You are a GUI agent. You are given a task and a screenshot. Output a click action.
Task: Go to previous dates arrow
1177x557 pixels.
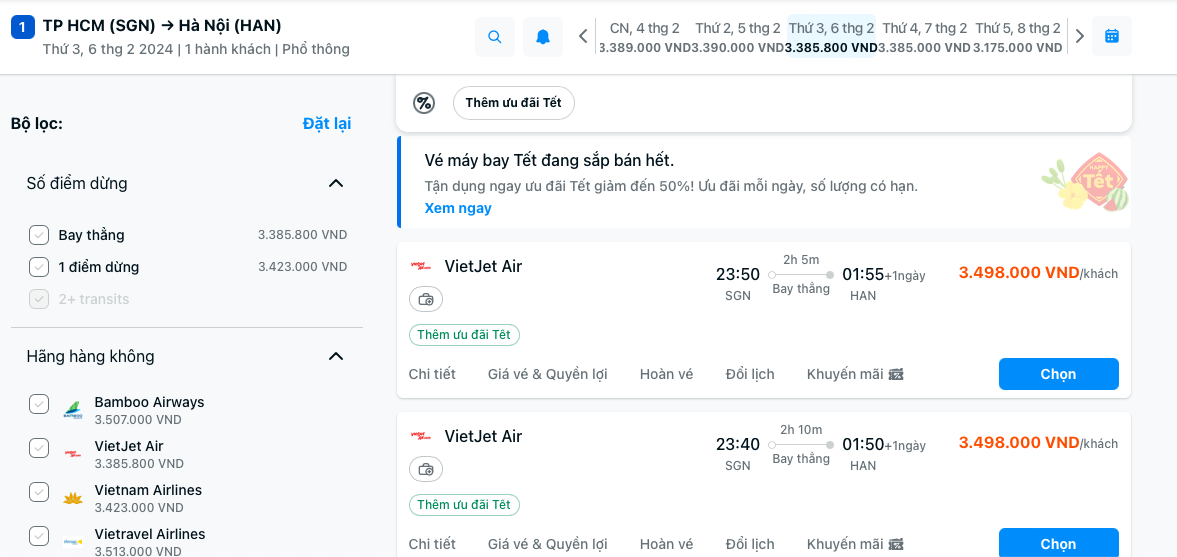[x=584, y=37]
